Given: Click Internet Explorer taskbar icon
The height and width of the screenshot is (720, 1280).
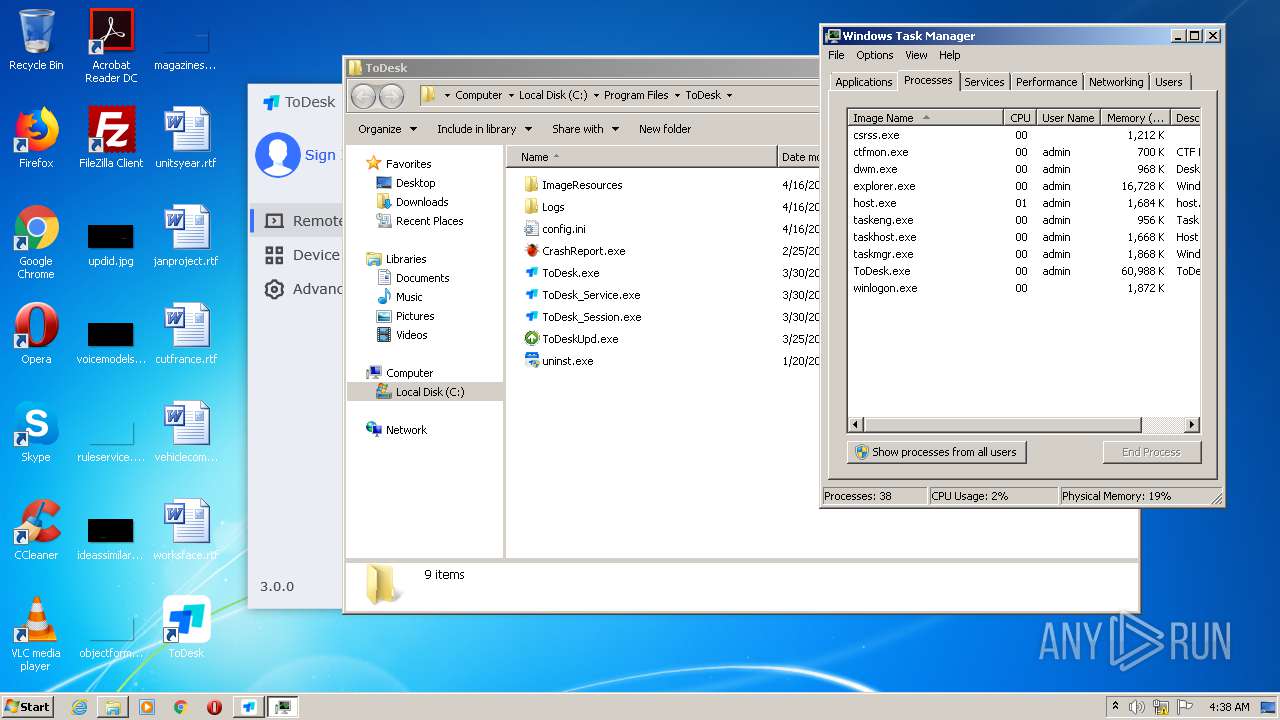Looking at the screenshot, I should 79,707.
